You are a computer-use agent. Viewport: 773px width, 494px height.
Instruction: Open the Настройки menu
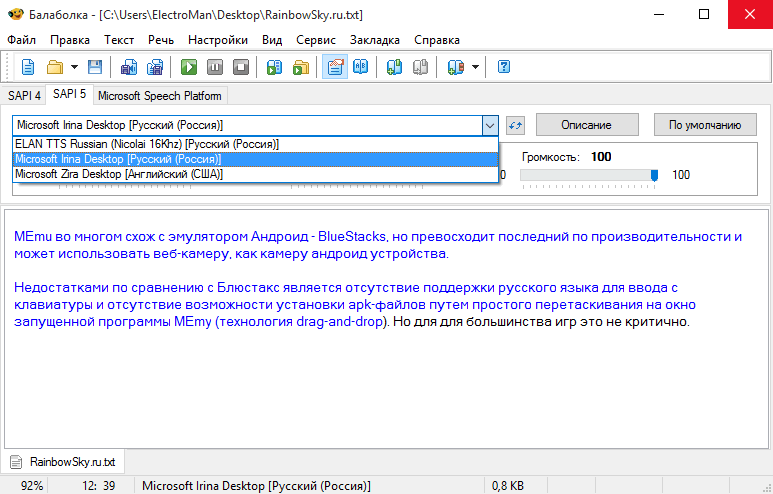[x=218, y=40]
